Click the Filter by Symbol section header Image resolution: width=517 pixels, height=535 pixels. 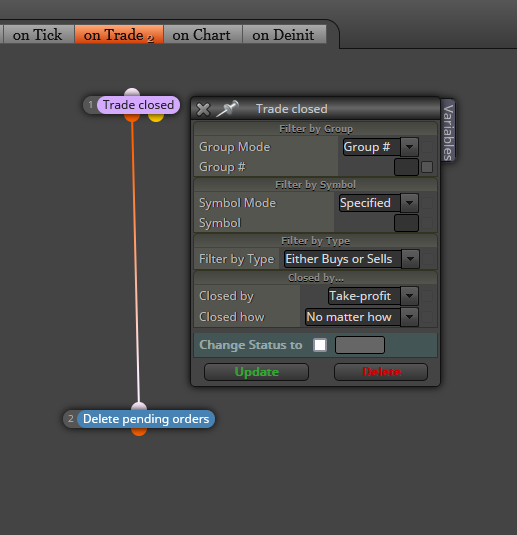(x=316, y=185)
